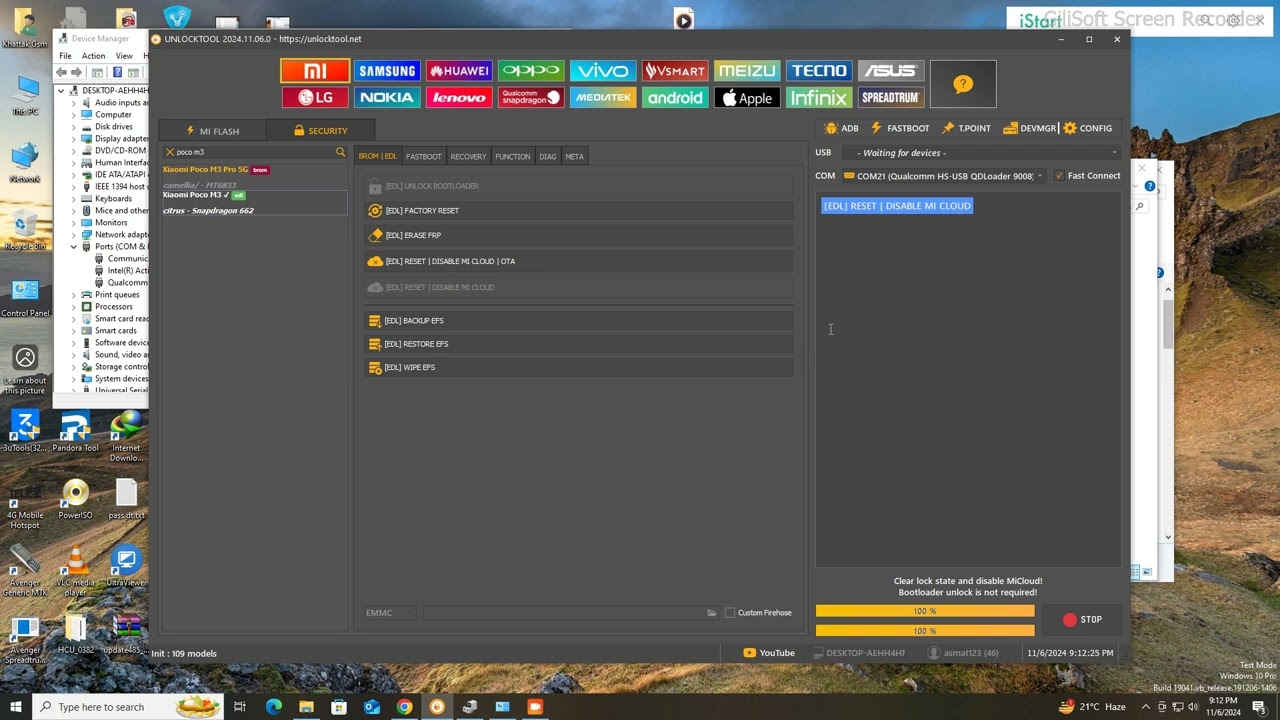Viewport: 1280px width, 720px height.
Task: Open the CONFIG settings
Action: pyautogui.click(x=1088, y=128)
